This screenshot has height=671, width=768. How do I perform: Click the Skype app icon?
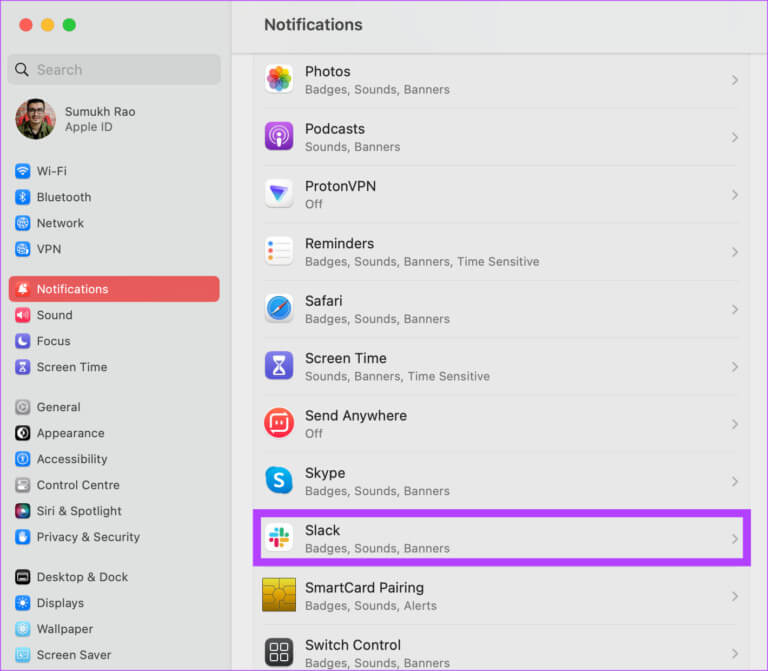coord(279,480)
